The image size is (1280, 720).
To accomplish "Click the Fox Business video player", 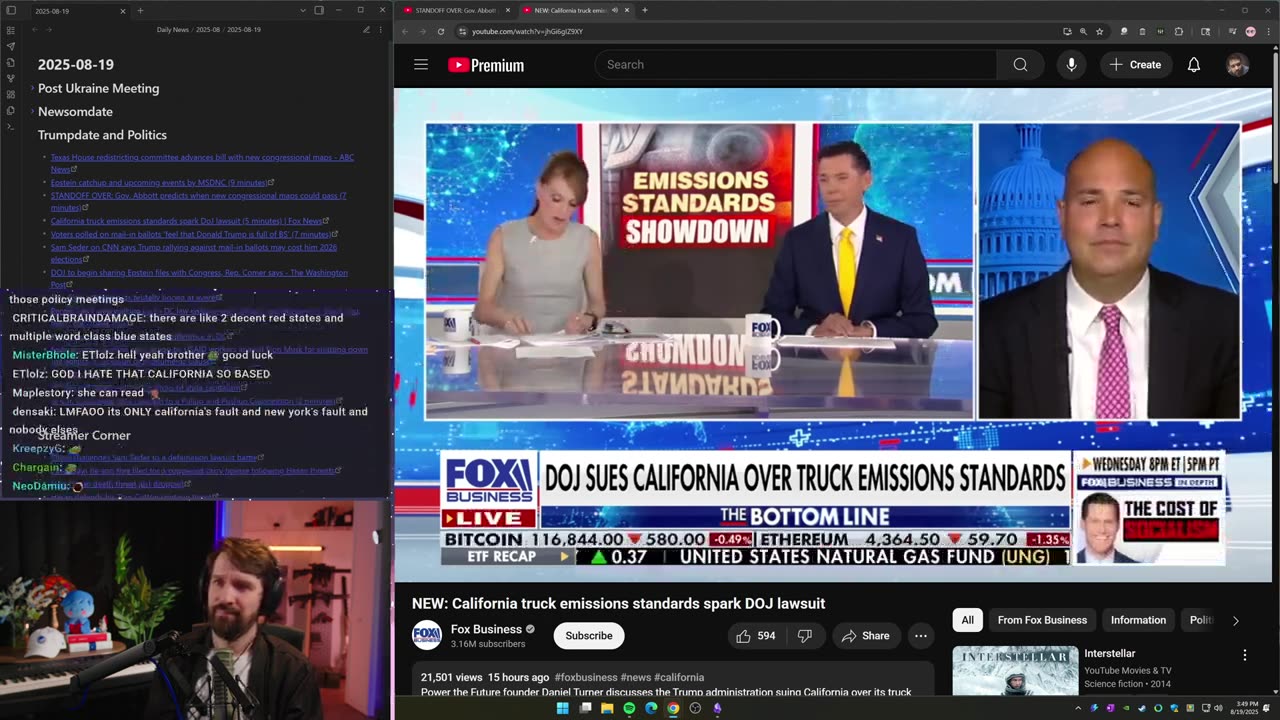I will [x=832, y=335].
